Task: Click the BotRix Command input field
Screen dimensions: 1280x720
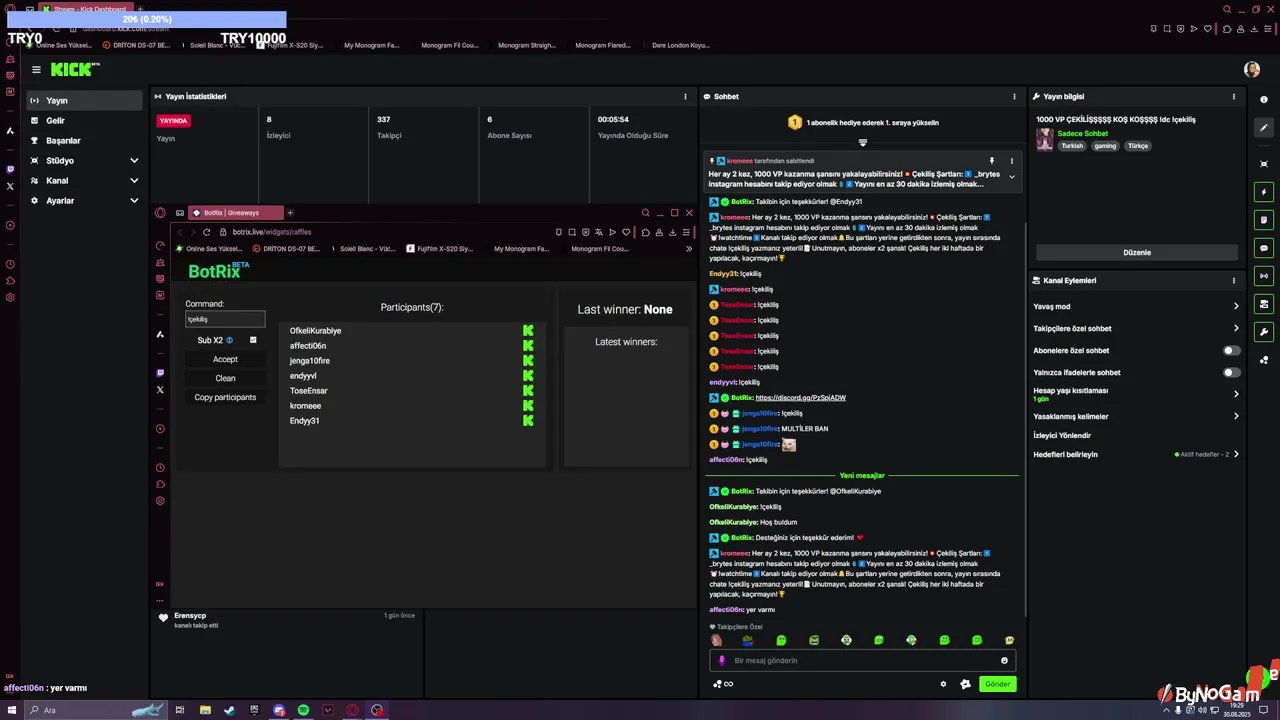Action: [225, 320]
